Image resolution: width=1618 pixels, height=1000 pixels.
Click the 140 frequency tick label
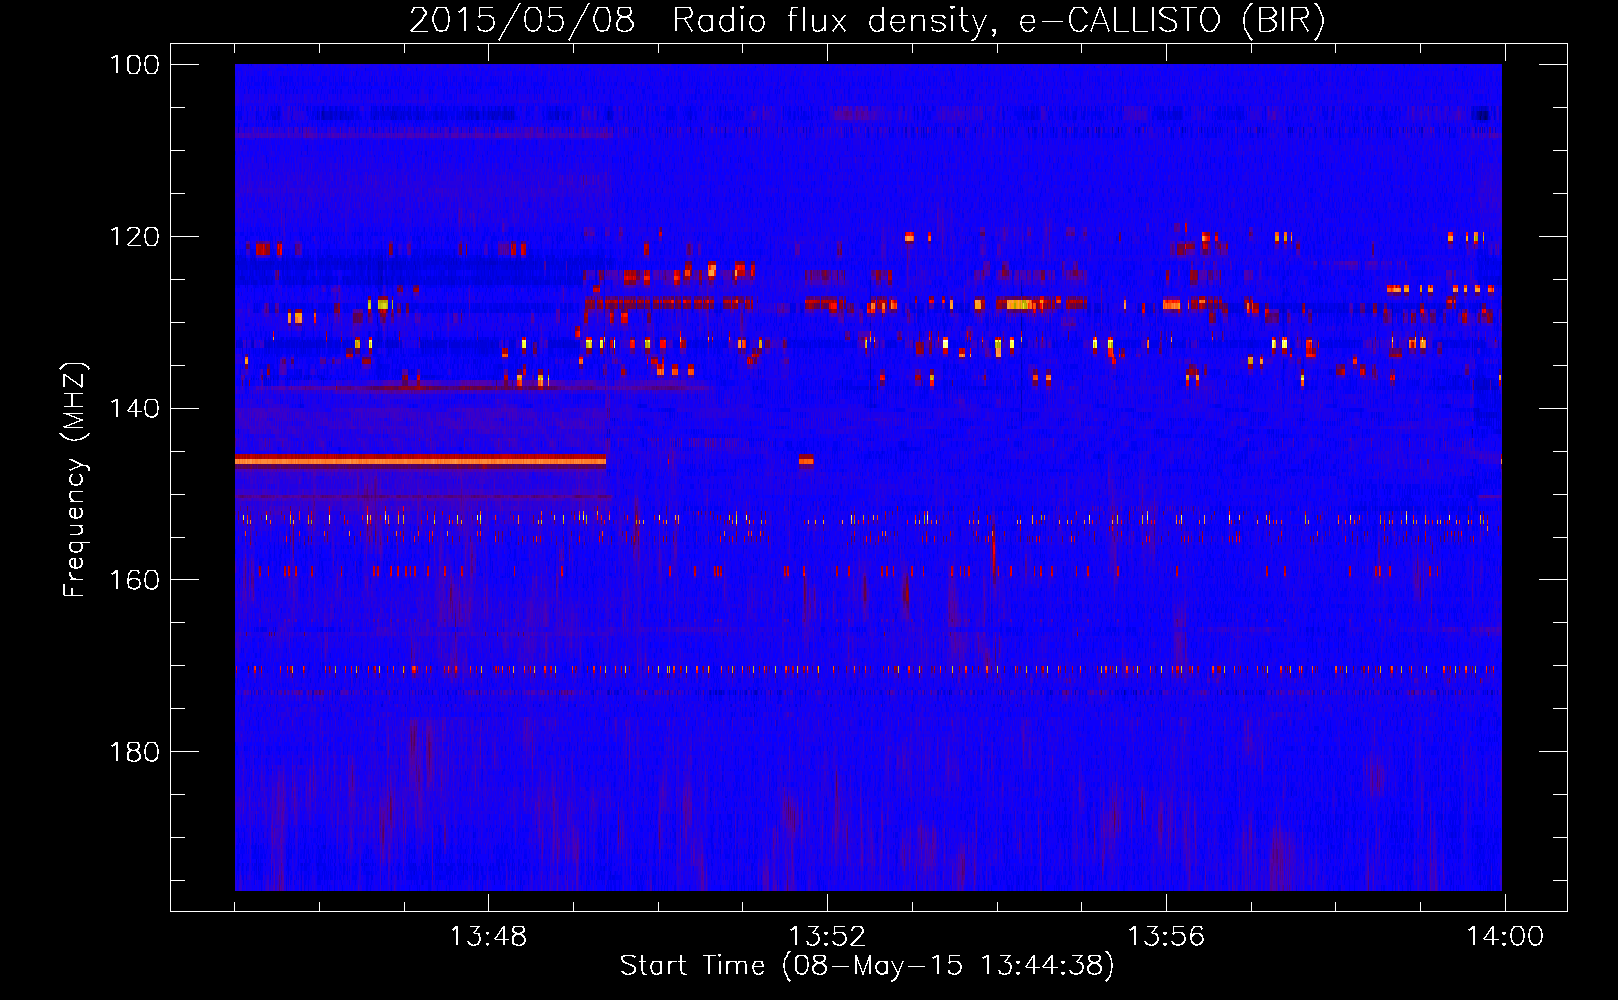tap(135, 408)
